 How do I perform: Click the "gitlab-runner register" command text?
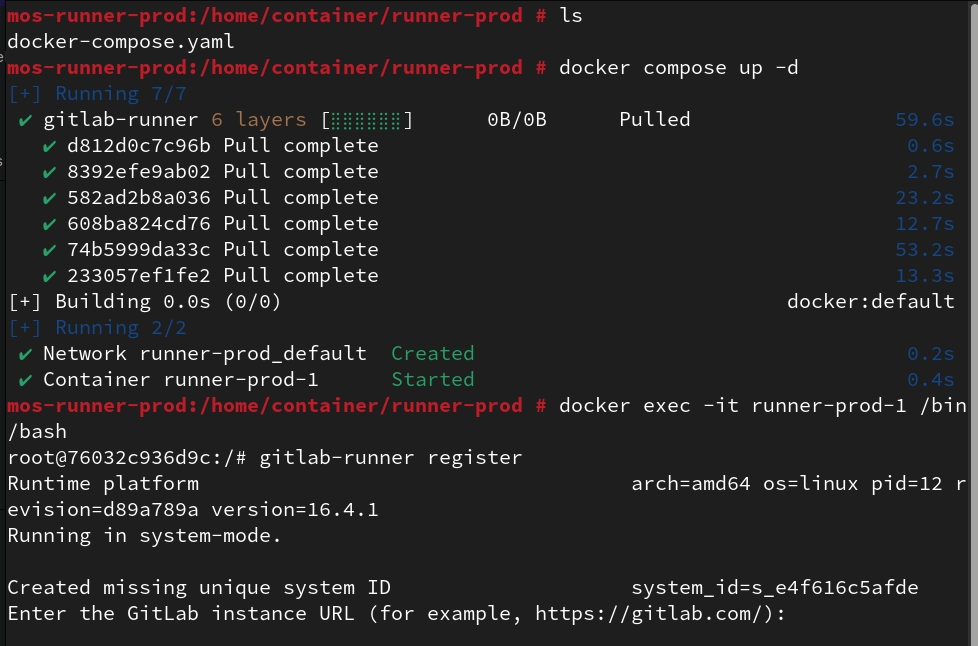(x=390, y=458)
